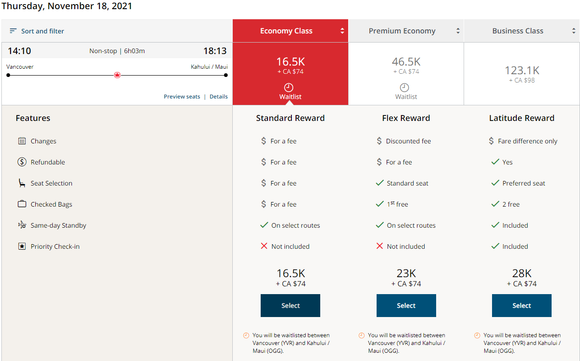The image size is (580, 361).
Task: Click the Same-day Standby plane icon
Action: coord(22,225)
